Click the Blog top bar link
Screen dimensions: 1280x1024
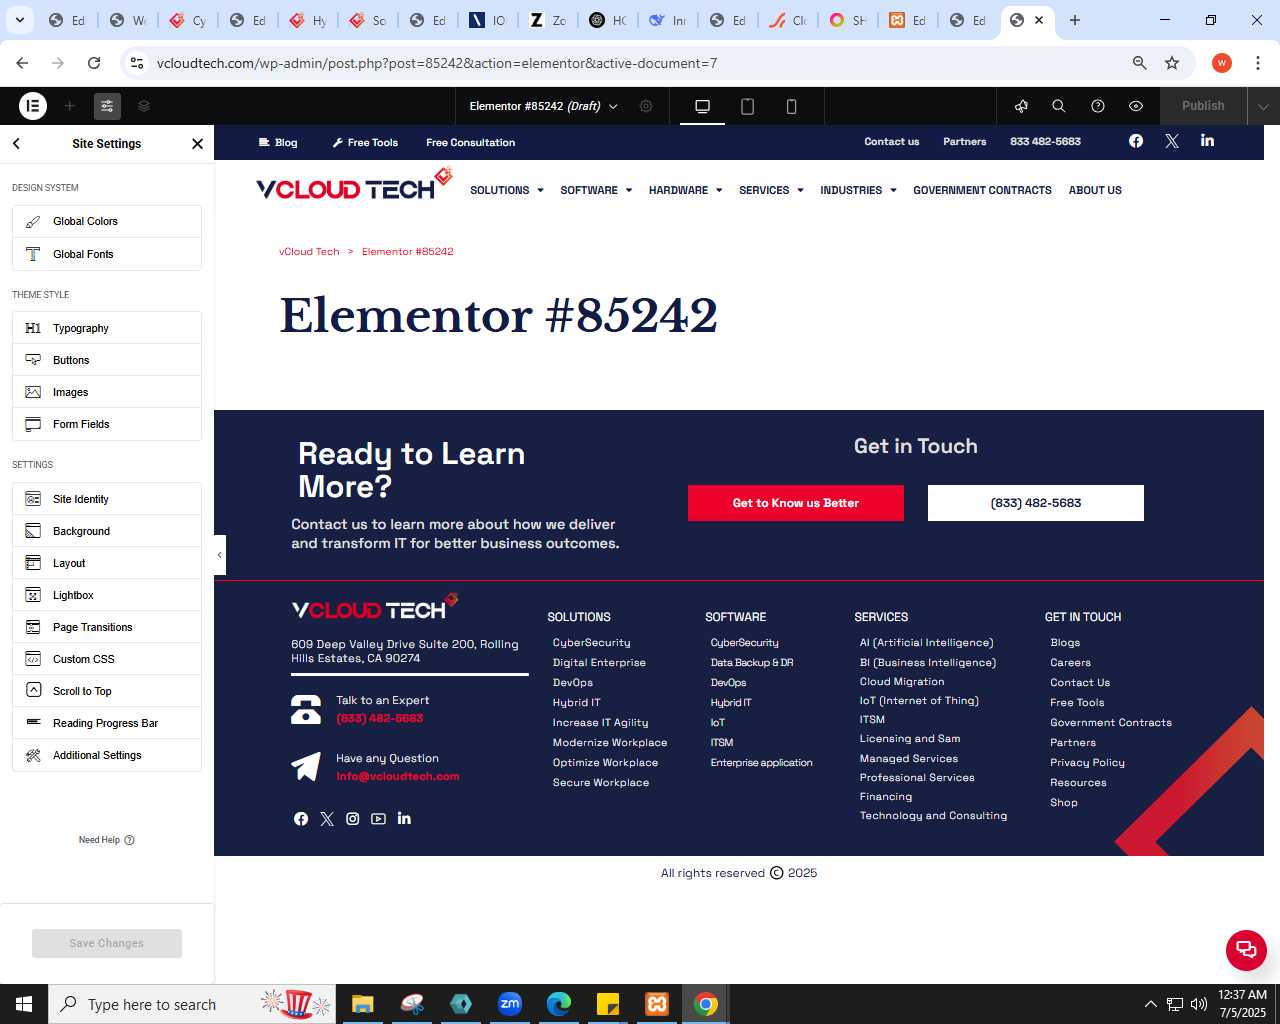point(278,142)
